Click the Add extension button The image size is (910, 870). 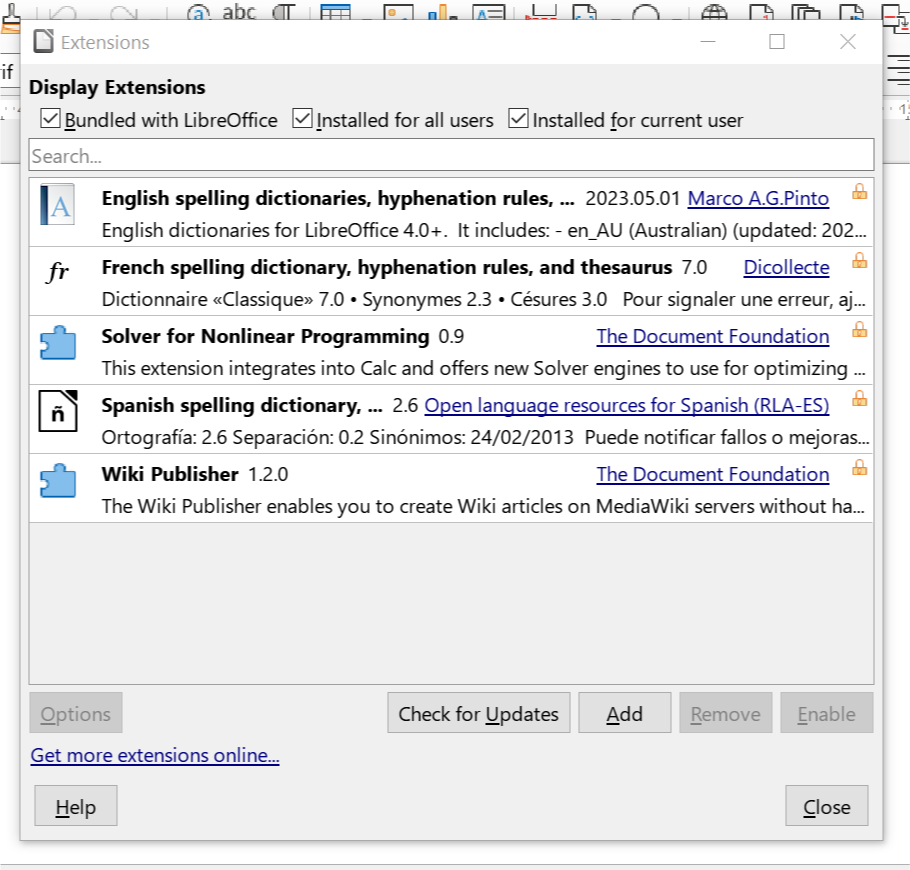(x=624, y=713)
